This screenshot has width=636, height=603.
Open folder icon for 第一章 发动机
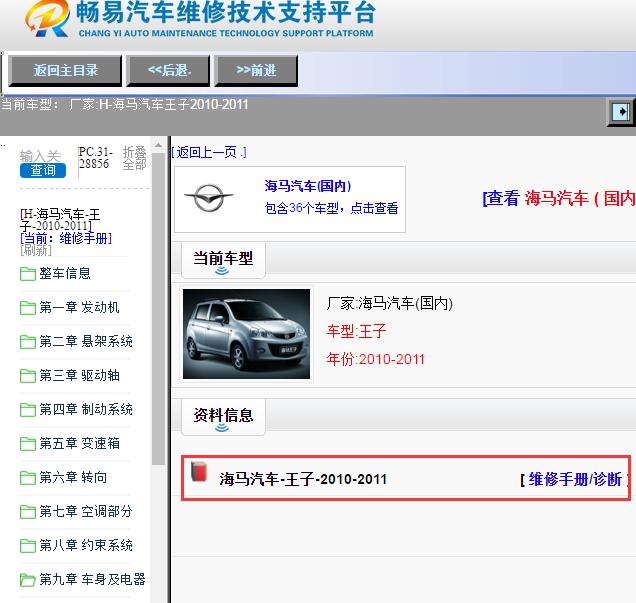tap(28, 308)
